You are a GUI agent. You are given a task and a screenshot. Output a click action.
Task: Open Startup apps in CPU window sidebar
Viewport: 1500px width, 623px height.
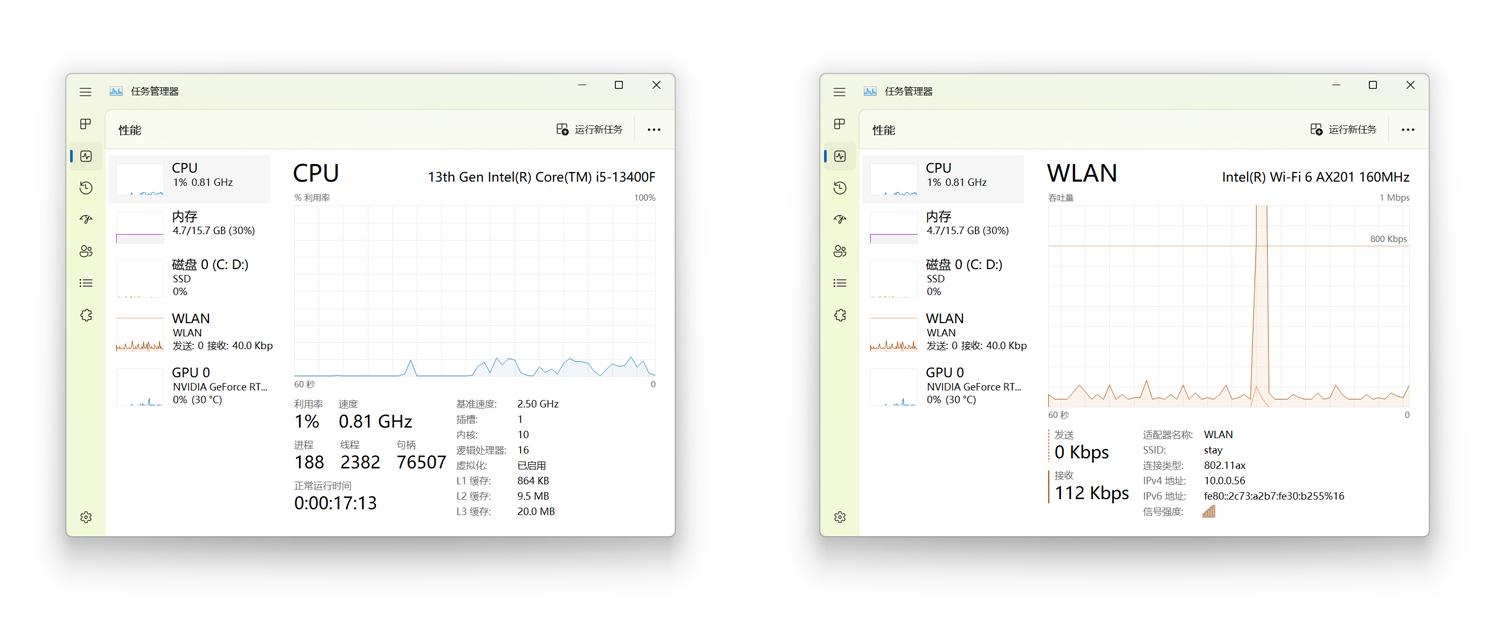(86, 220)
